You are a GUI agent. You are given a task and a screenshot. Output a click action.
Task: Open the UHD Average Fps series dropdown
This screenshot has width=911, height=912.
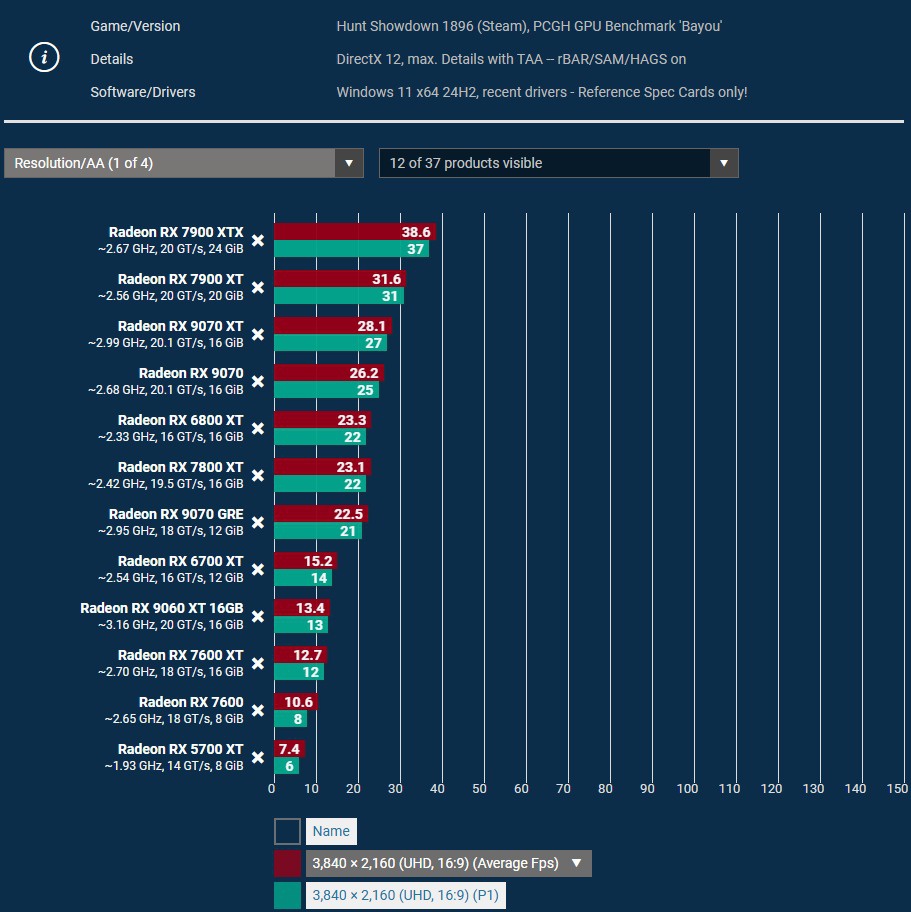point(449,863)
